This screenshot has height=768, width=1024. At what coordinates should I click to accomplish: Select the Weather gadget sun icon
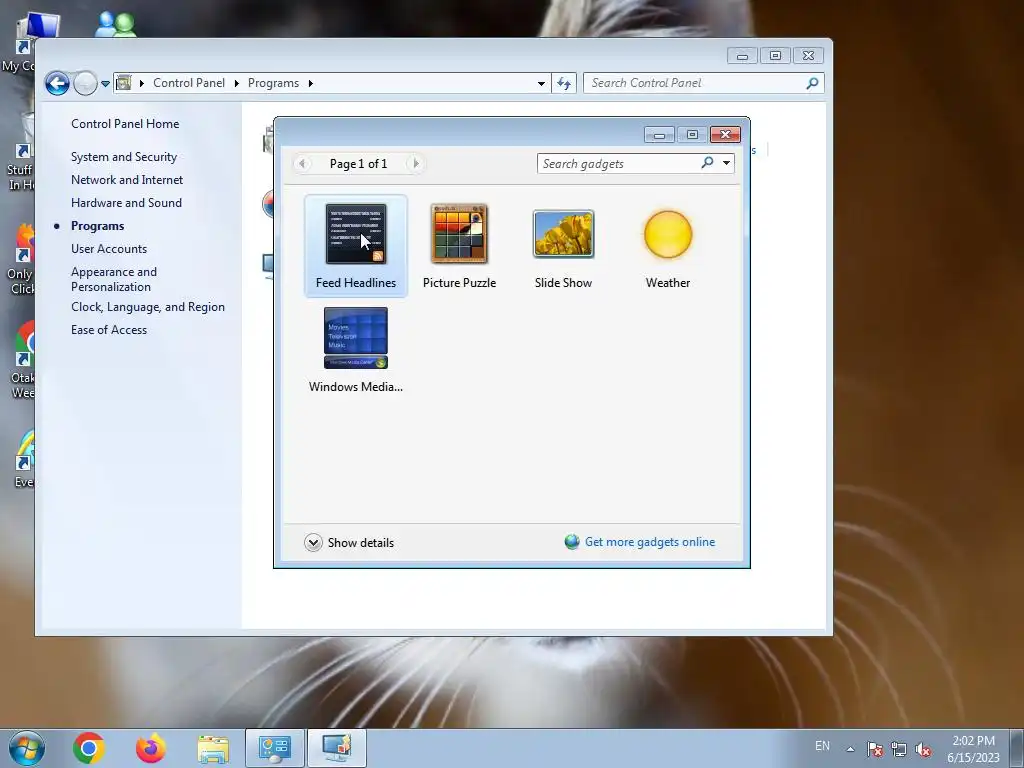click(x=667, y=234)
